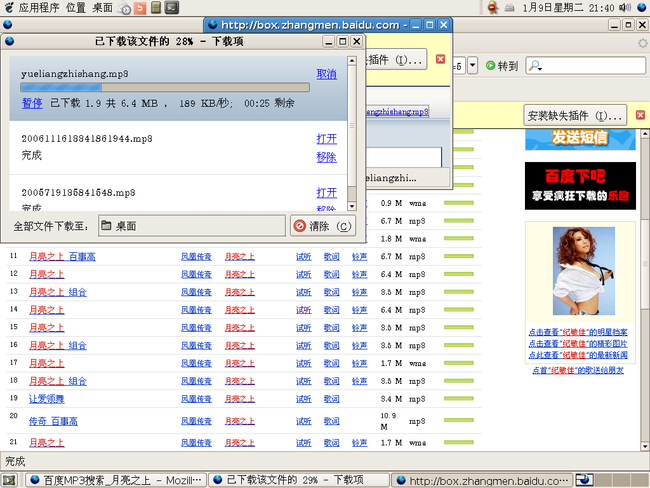Open the search engine magnifier dropdown

[x=535, y=66]
